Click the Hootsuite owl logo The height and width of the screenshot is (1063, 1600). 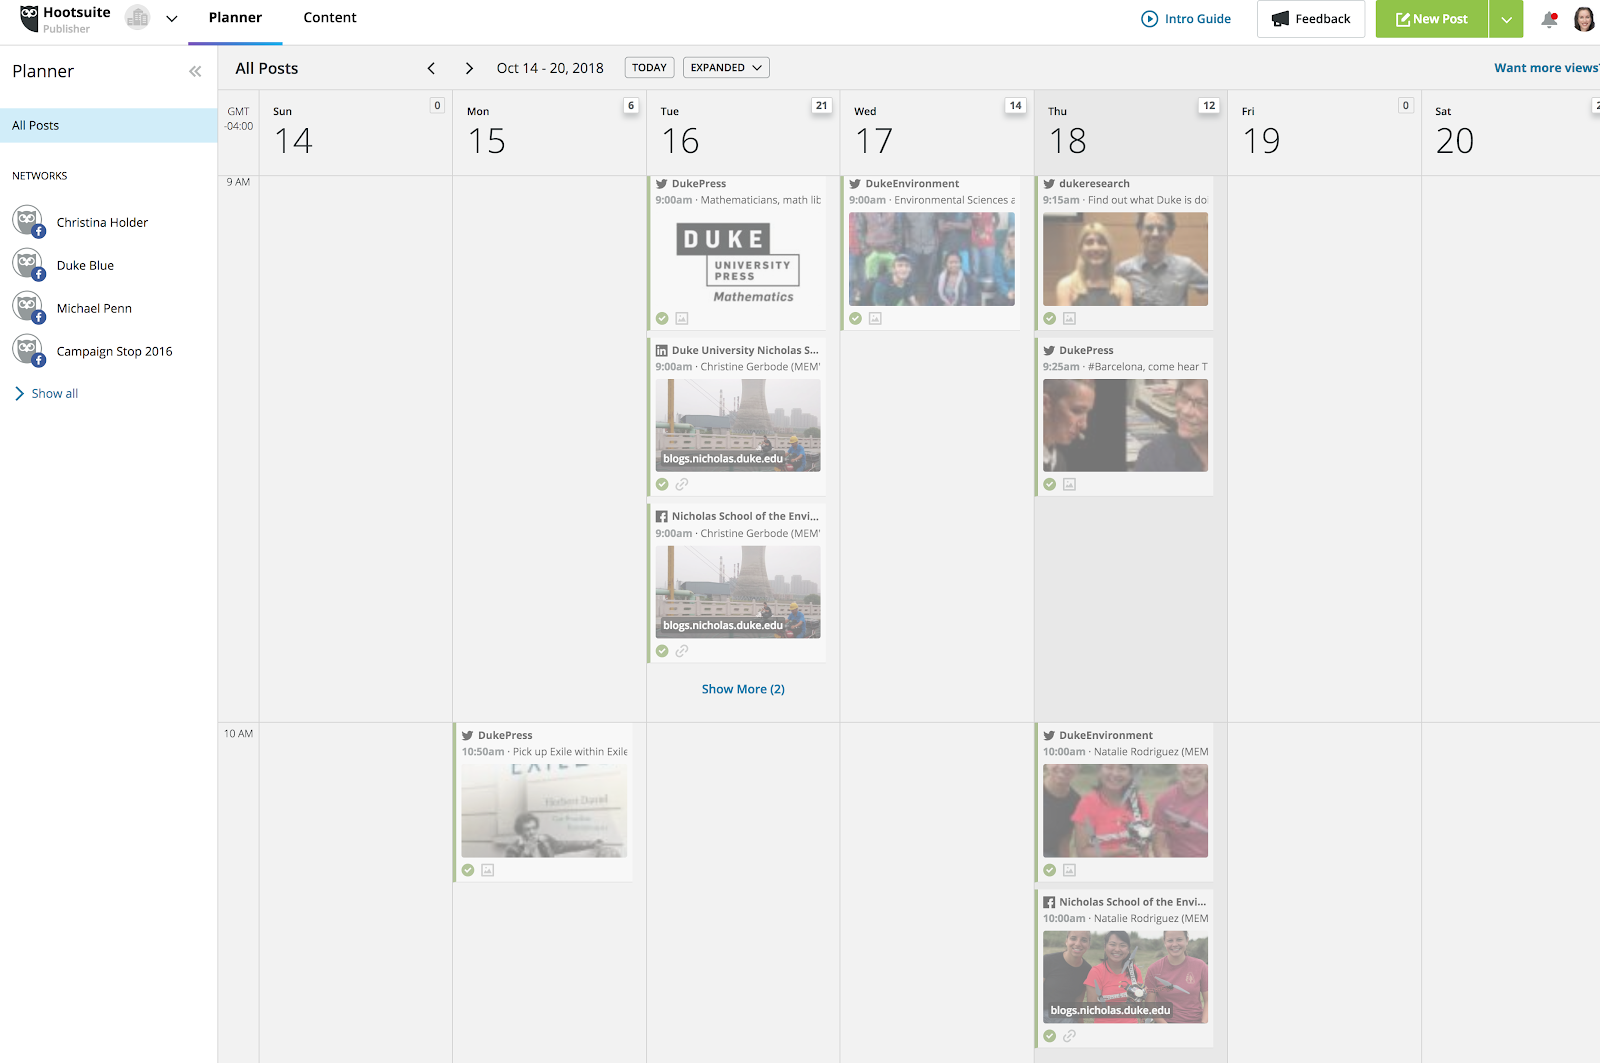point(29,18)
